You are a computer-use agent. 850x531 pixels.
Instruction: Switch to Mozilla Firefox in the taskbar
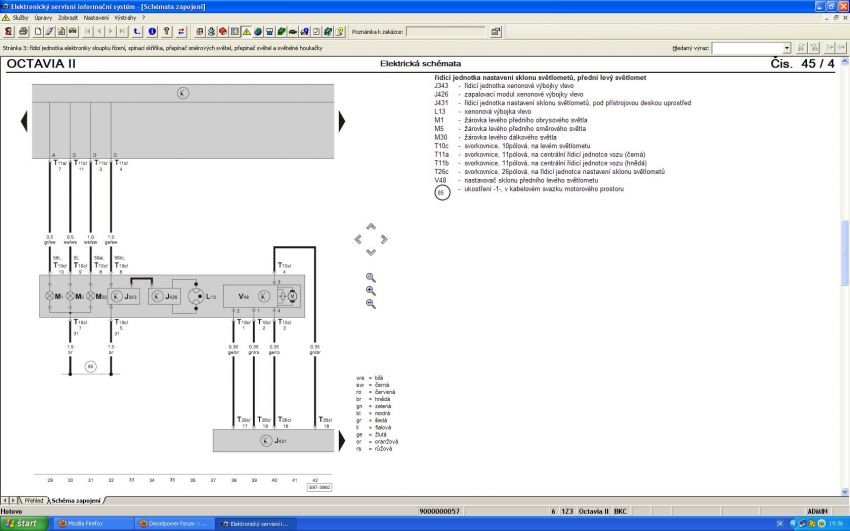(92, 524)
